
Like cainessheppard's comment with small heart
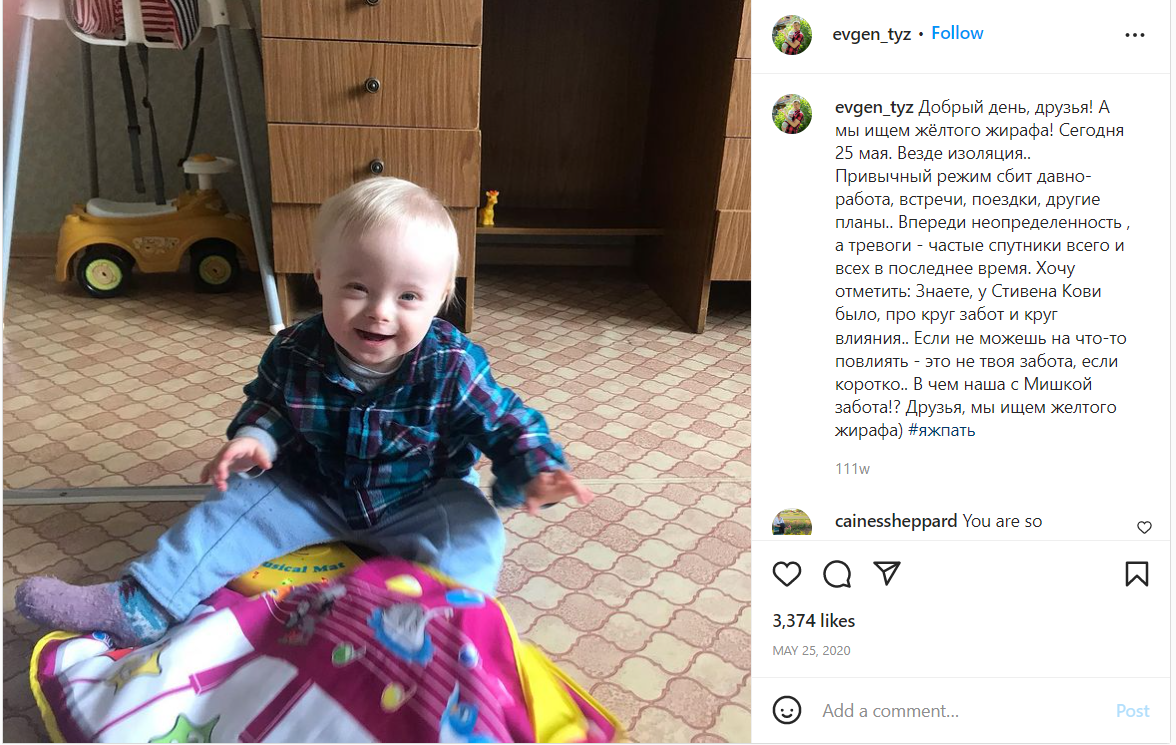pos(1144,527)
